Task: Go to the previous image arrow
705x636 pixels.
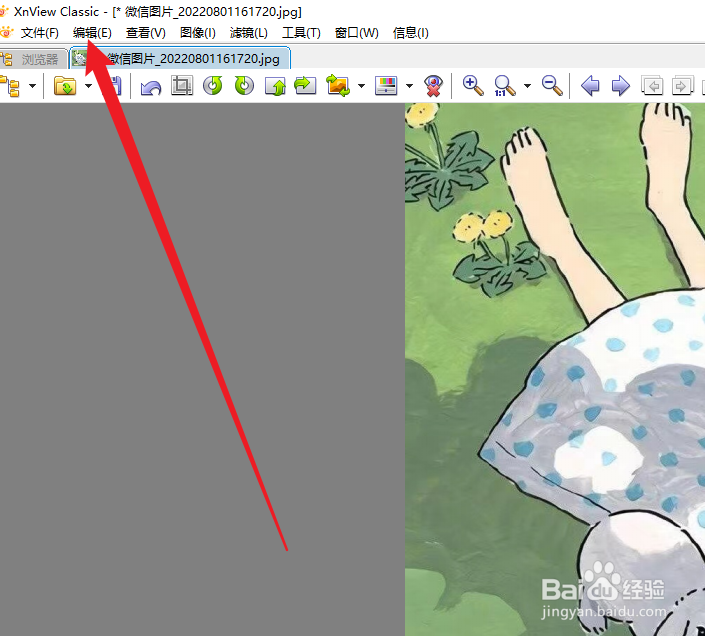Action: click(x=590, y=85)
